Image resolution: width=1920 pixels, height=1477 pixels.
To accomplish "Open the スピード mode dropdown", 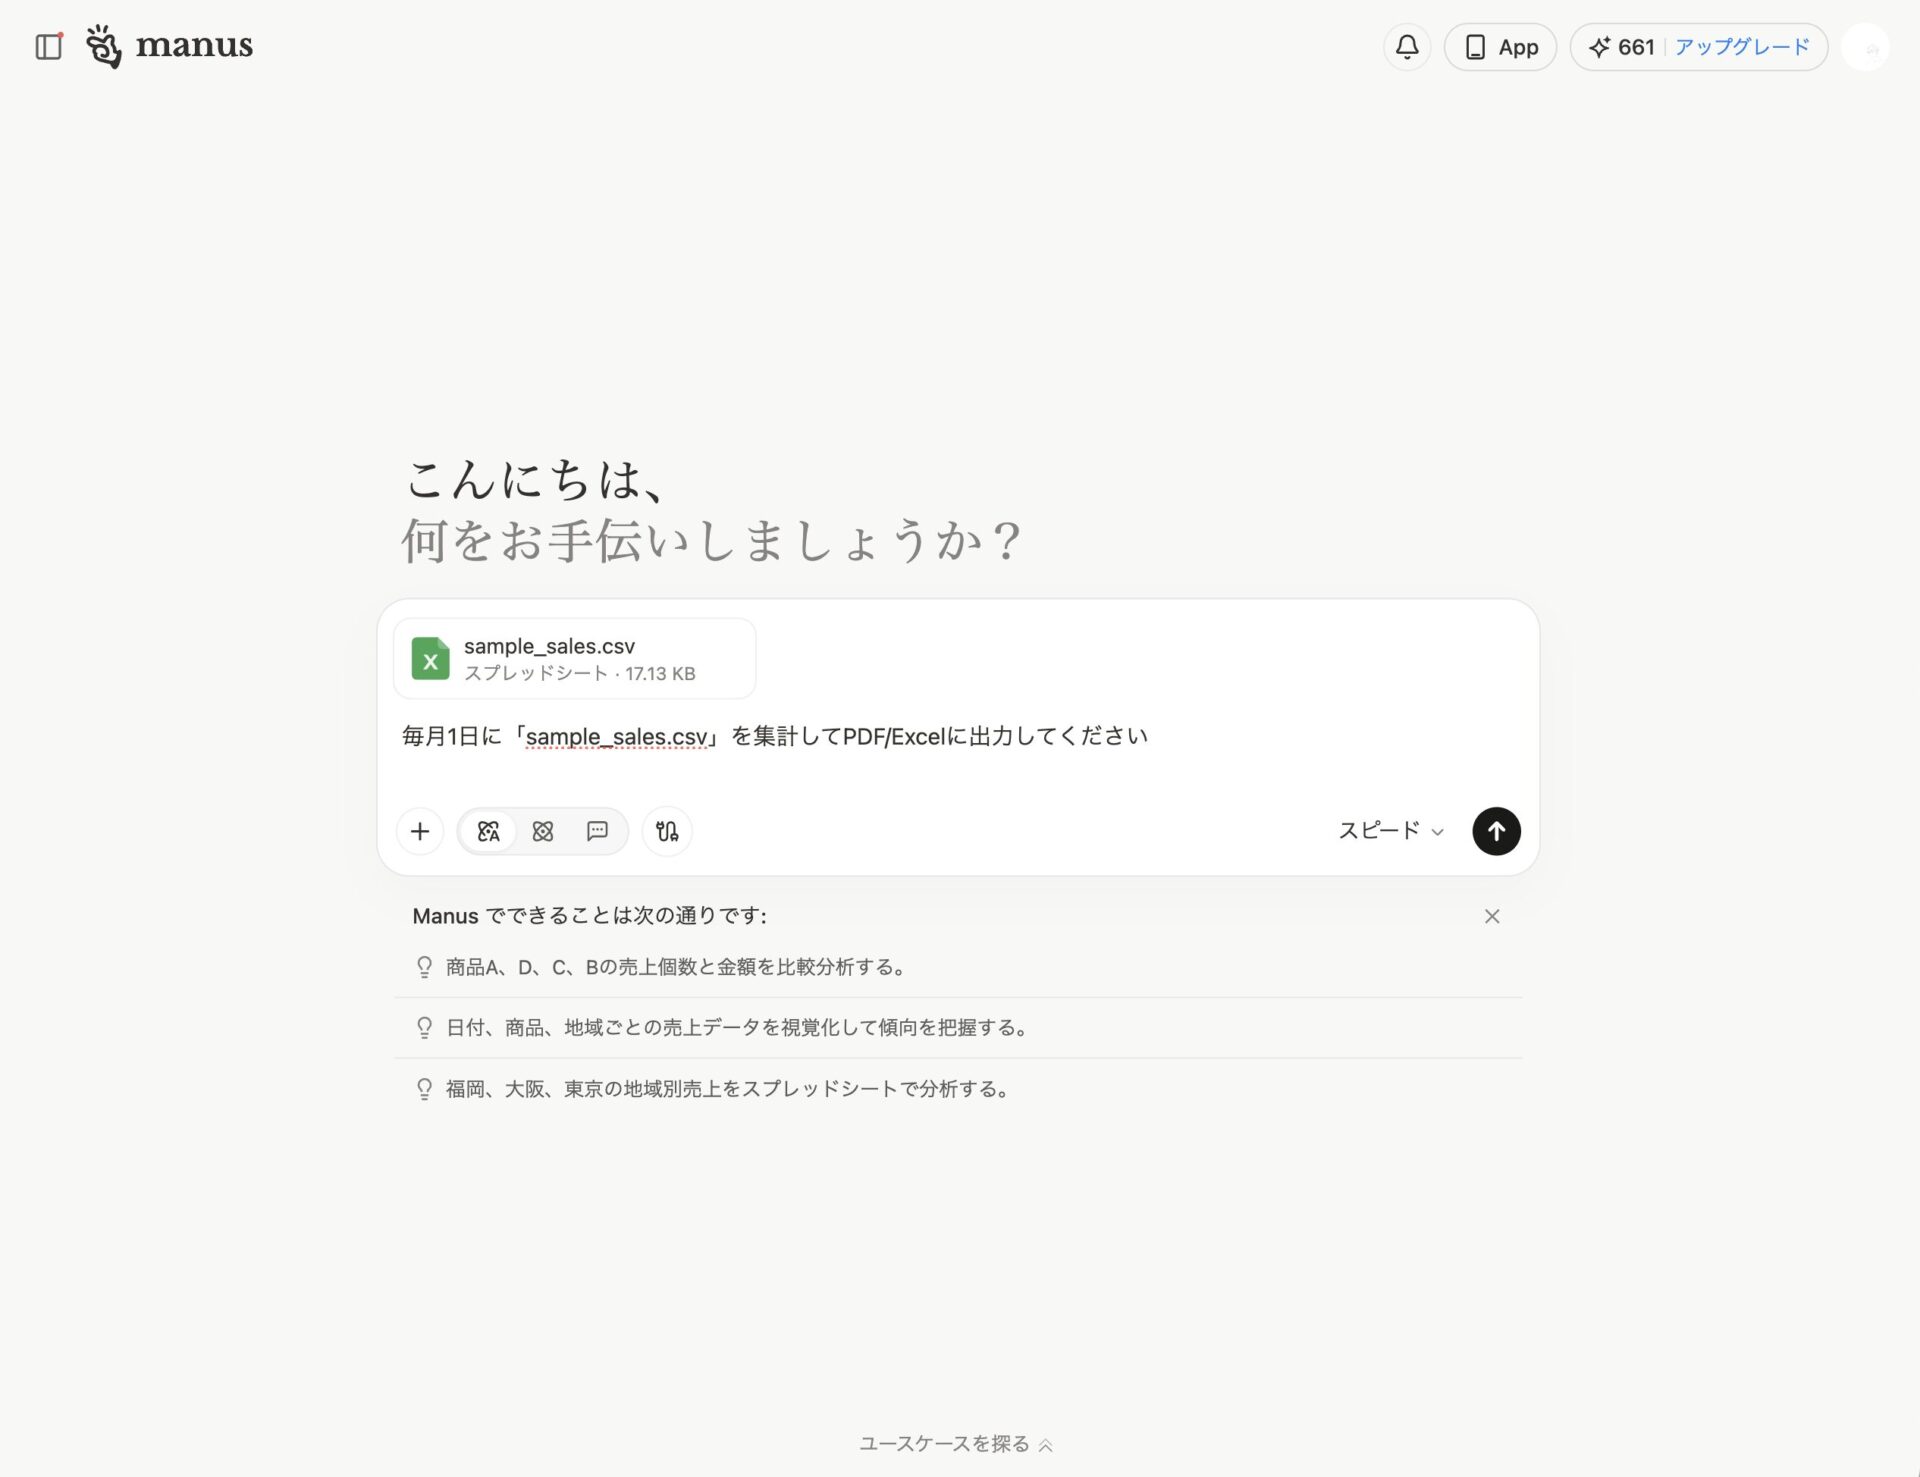I will [x=1390, y=831].
